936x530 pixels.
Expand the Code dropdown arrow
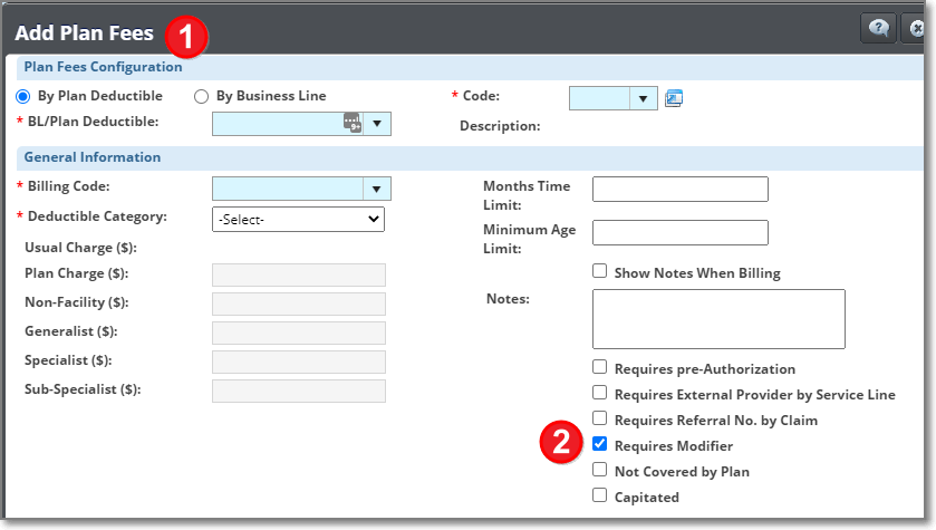tap(643, 98)
